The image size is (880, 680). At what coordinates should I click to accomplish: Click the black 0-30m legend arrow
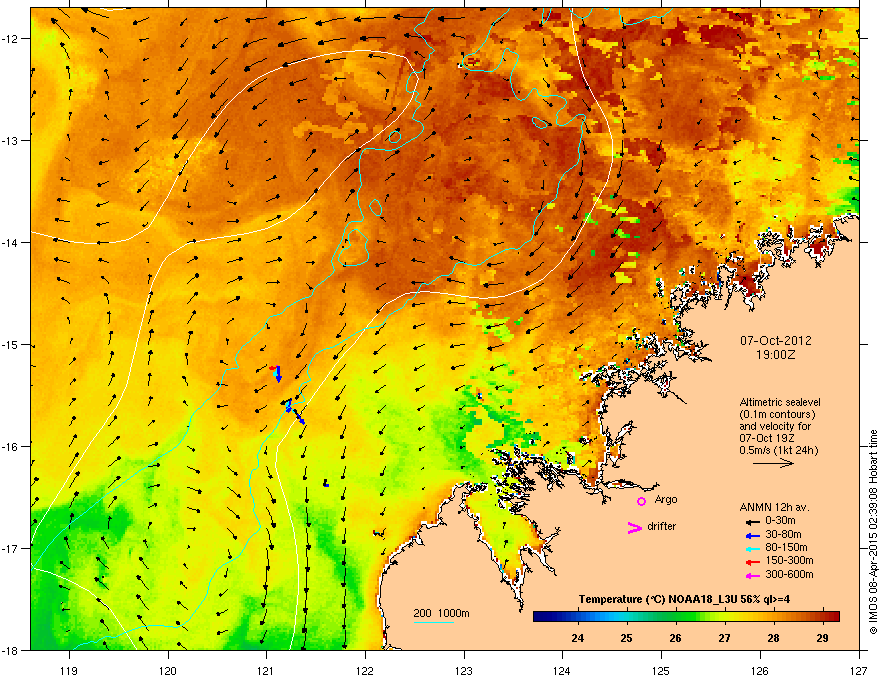click(x=752, y=522)
